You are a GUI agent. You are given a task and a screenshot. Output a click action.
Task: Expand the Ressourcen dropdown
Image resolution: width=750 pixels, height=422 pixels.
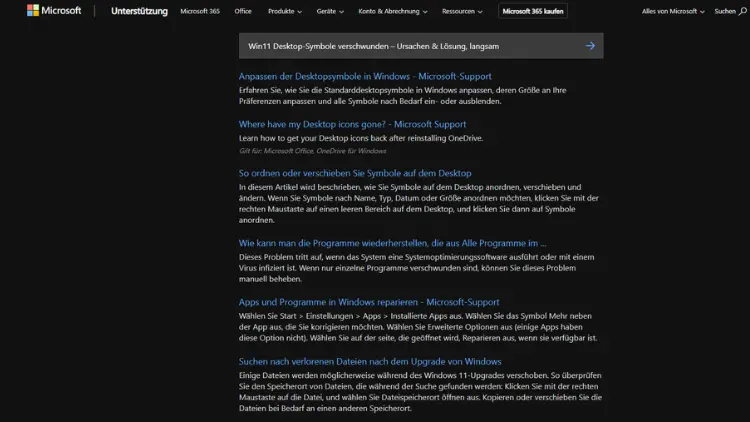[462, 11]
